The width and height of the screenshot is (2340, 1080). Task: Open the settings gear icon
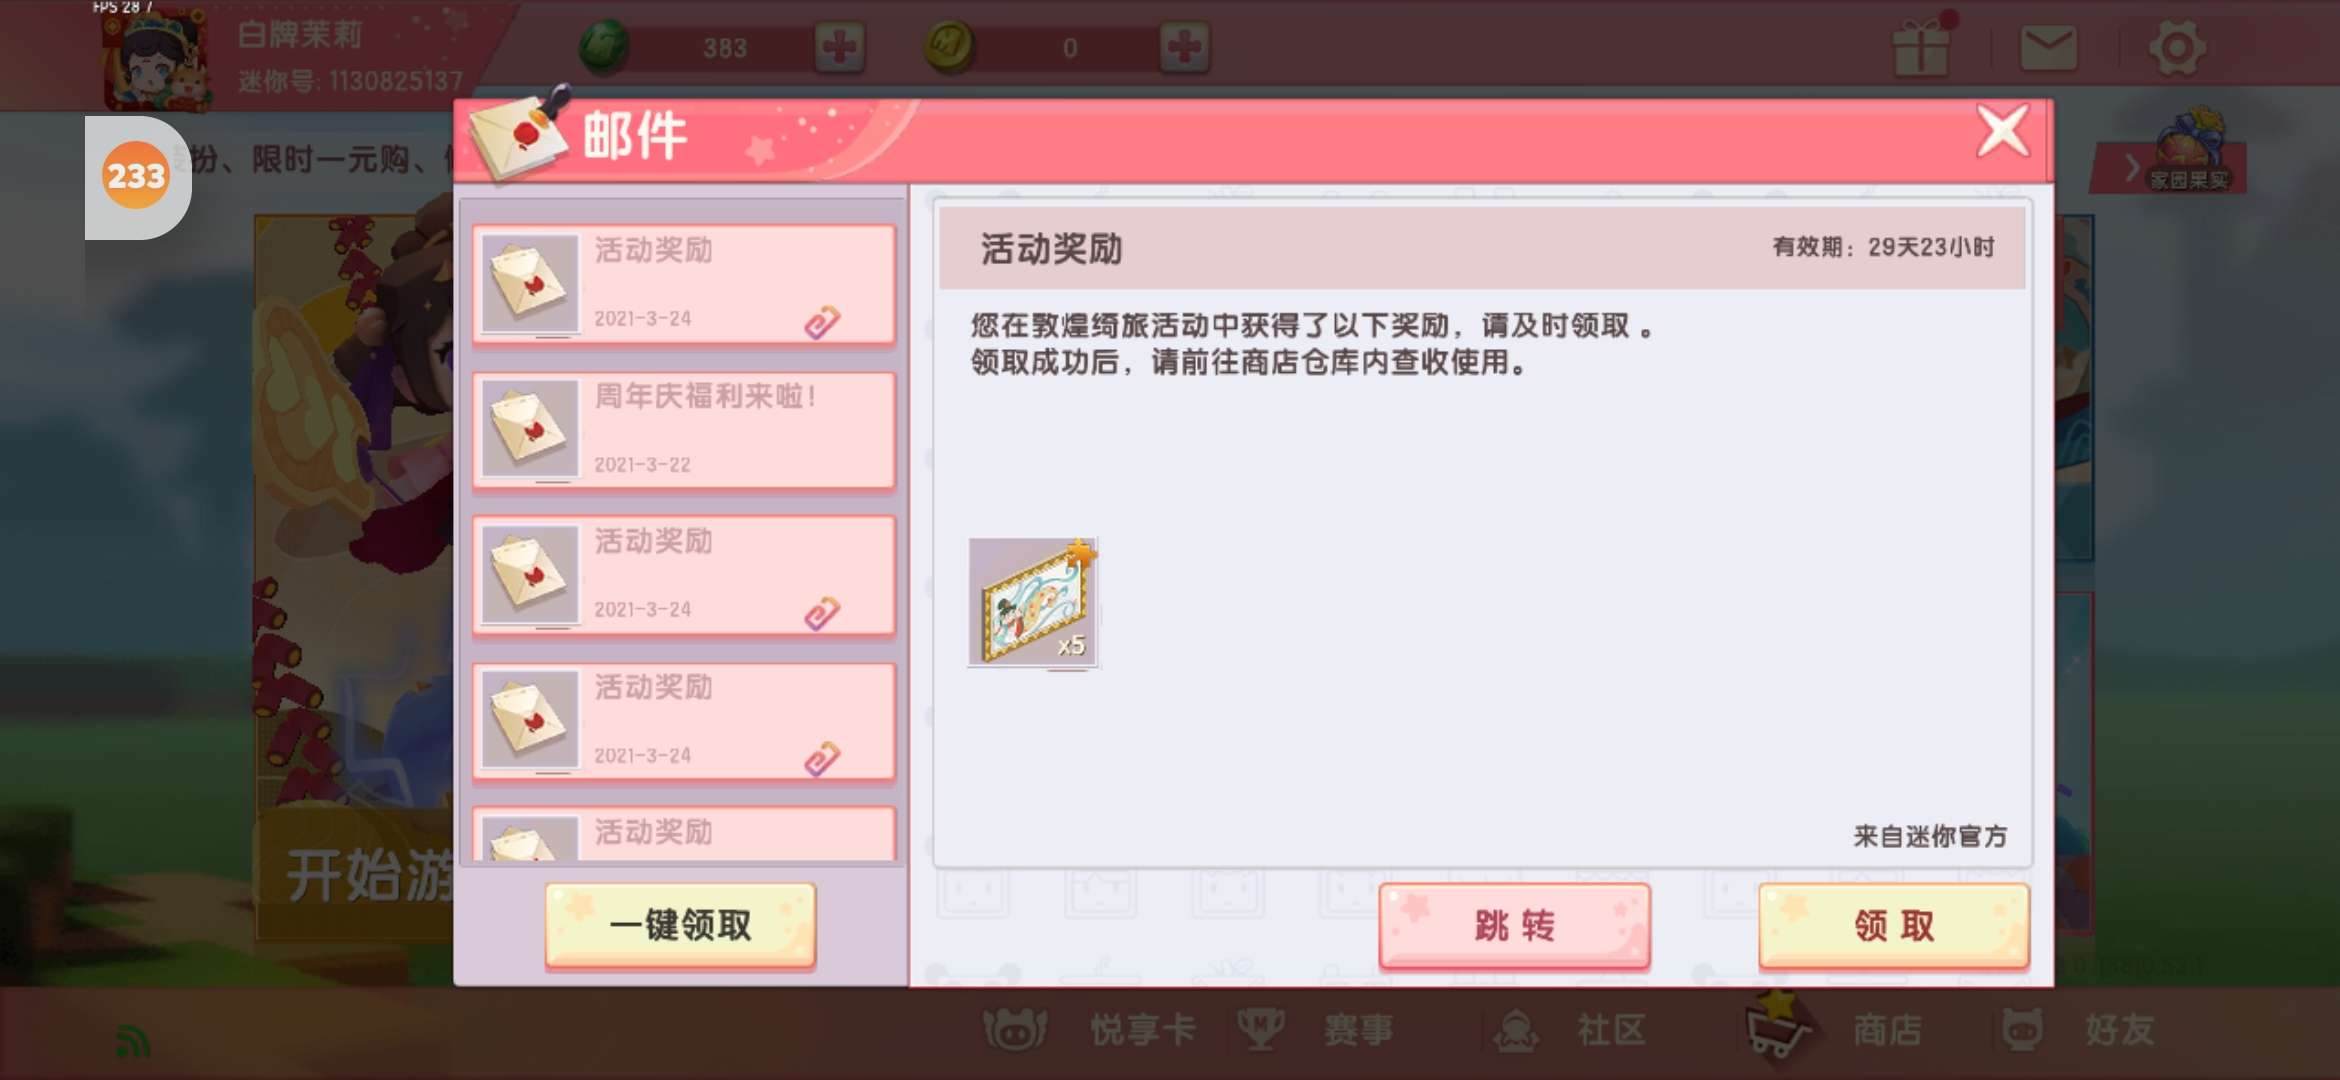point(2177,47)
